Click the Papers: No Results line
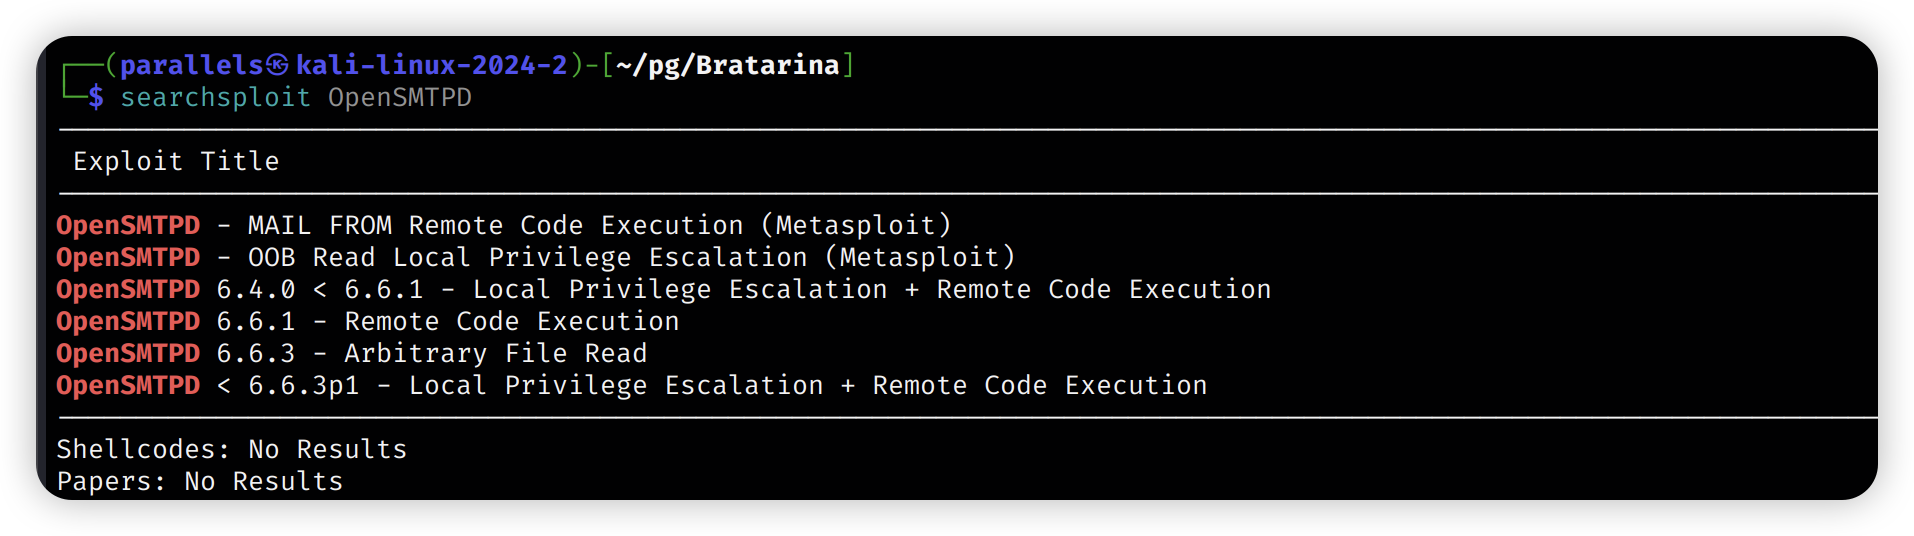Image resolution: width=1914 pixels, height=536 pixels. coord(200,481)
